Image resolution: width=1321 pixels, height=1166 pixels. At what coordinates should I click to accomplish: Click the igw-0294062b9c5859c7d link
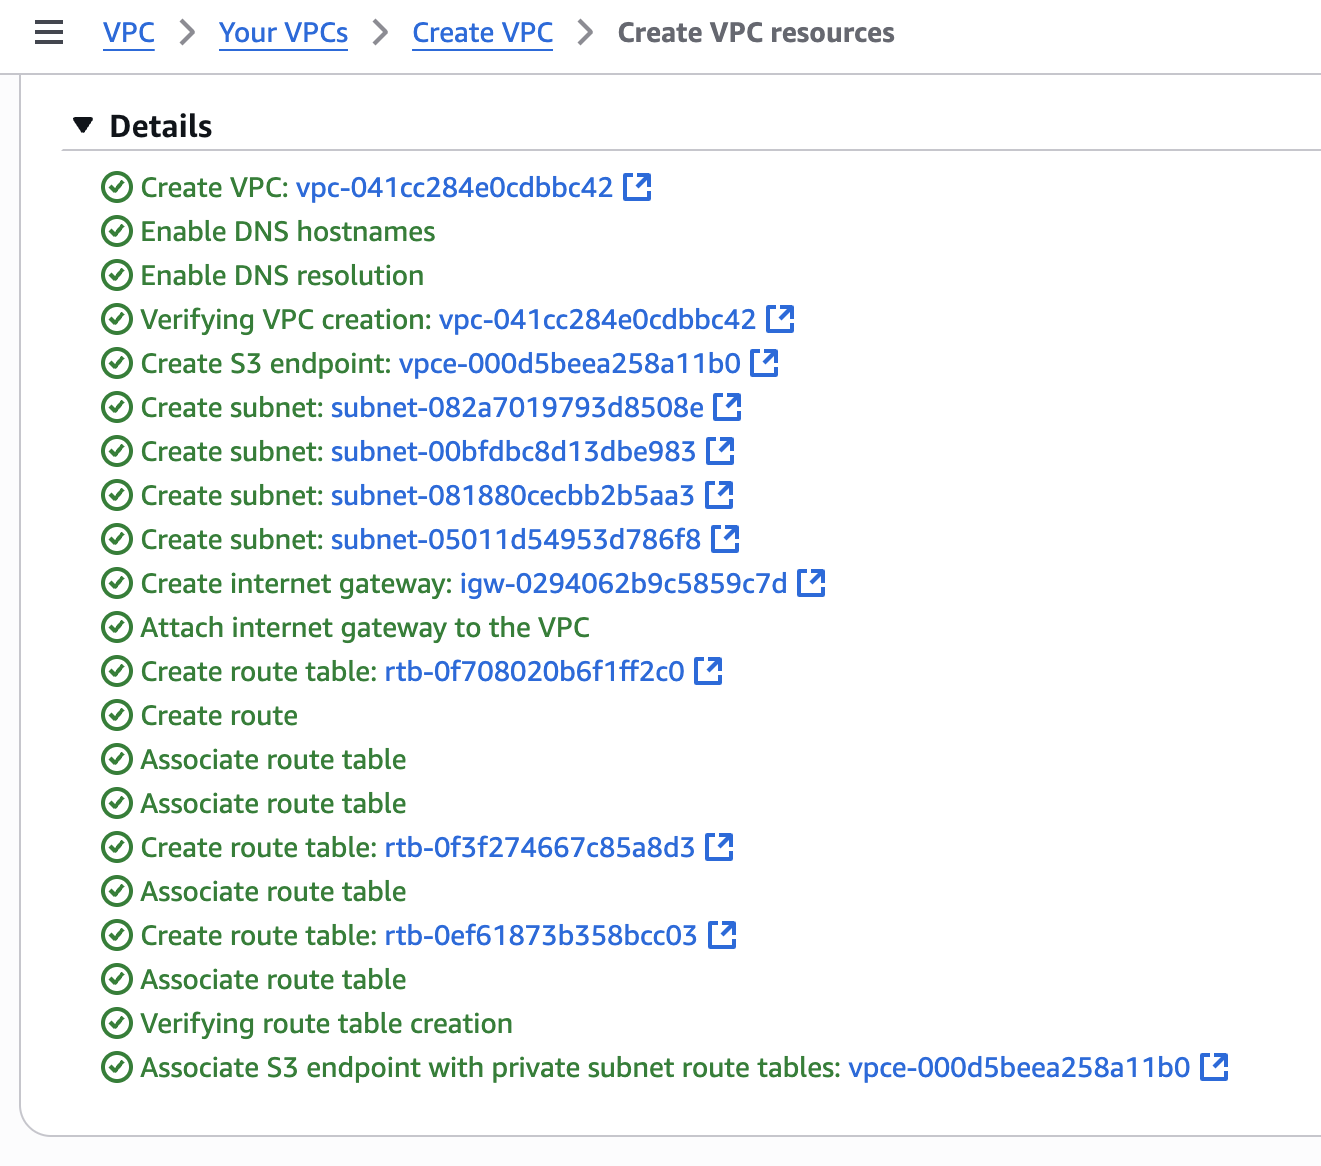click(623, 583)
